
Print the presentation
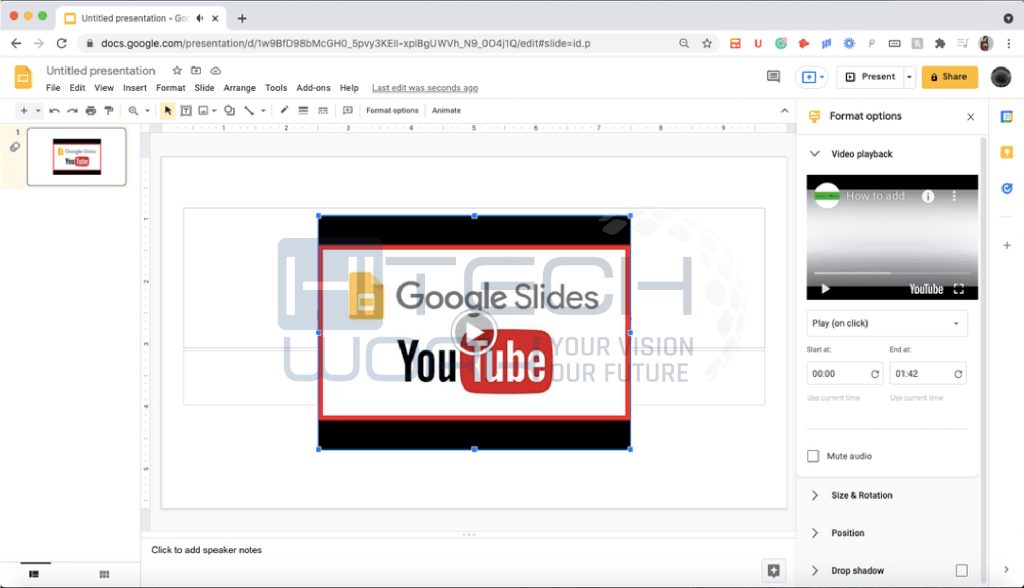point(91,110)
